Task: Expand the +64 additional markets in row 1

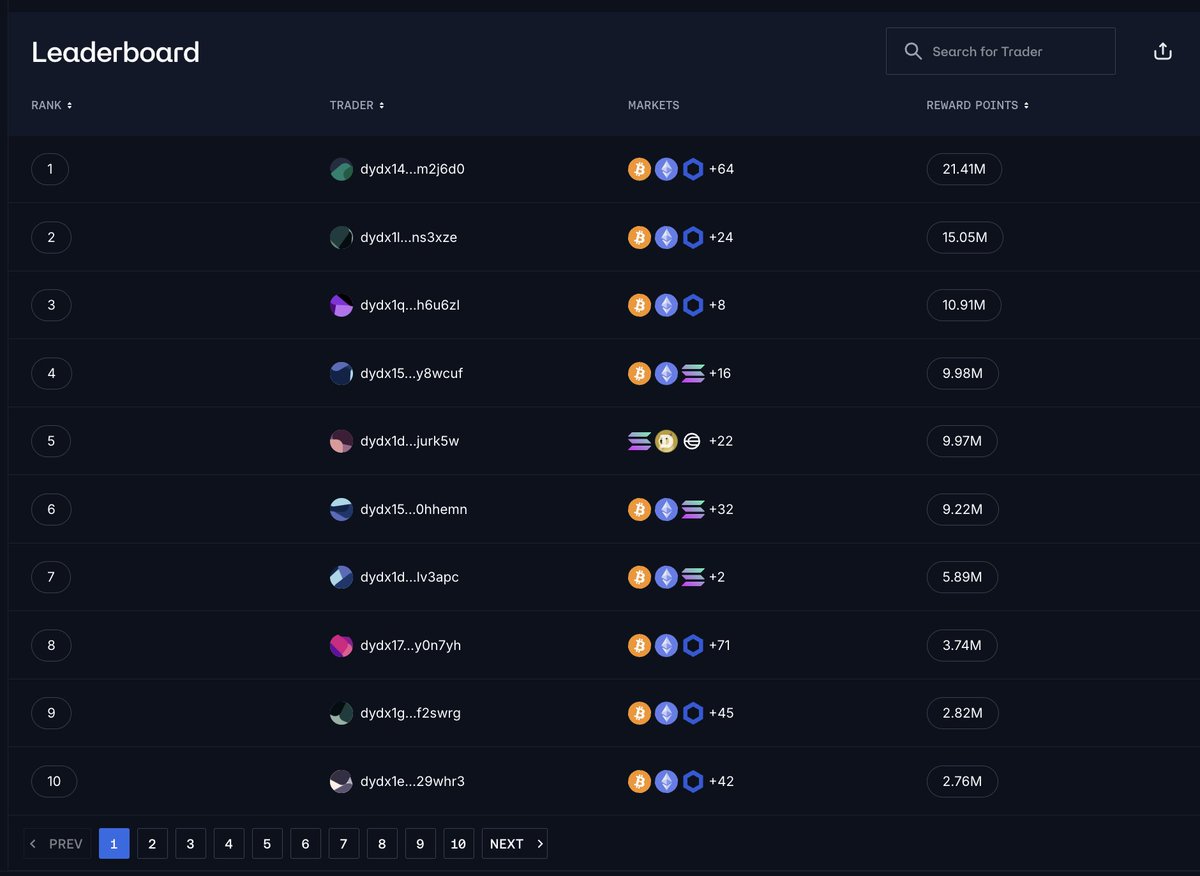Action: coord(721,169)
